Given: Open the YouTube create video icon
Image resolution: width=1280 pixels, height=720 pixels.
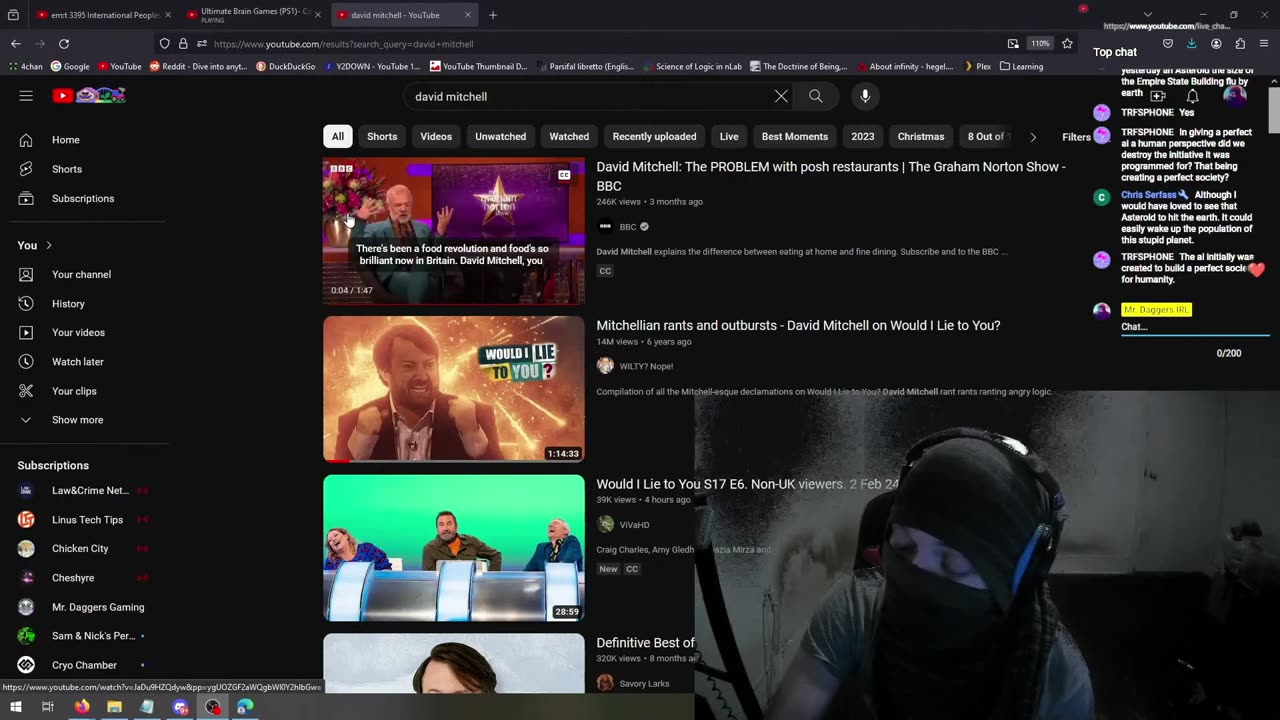Looking at the screenshot, I should point(1158,96).
